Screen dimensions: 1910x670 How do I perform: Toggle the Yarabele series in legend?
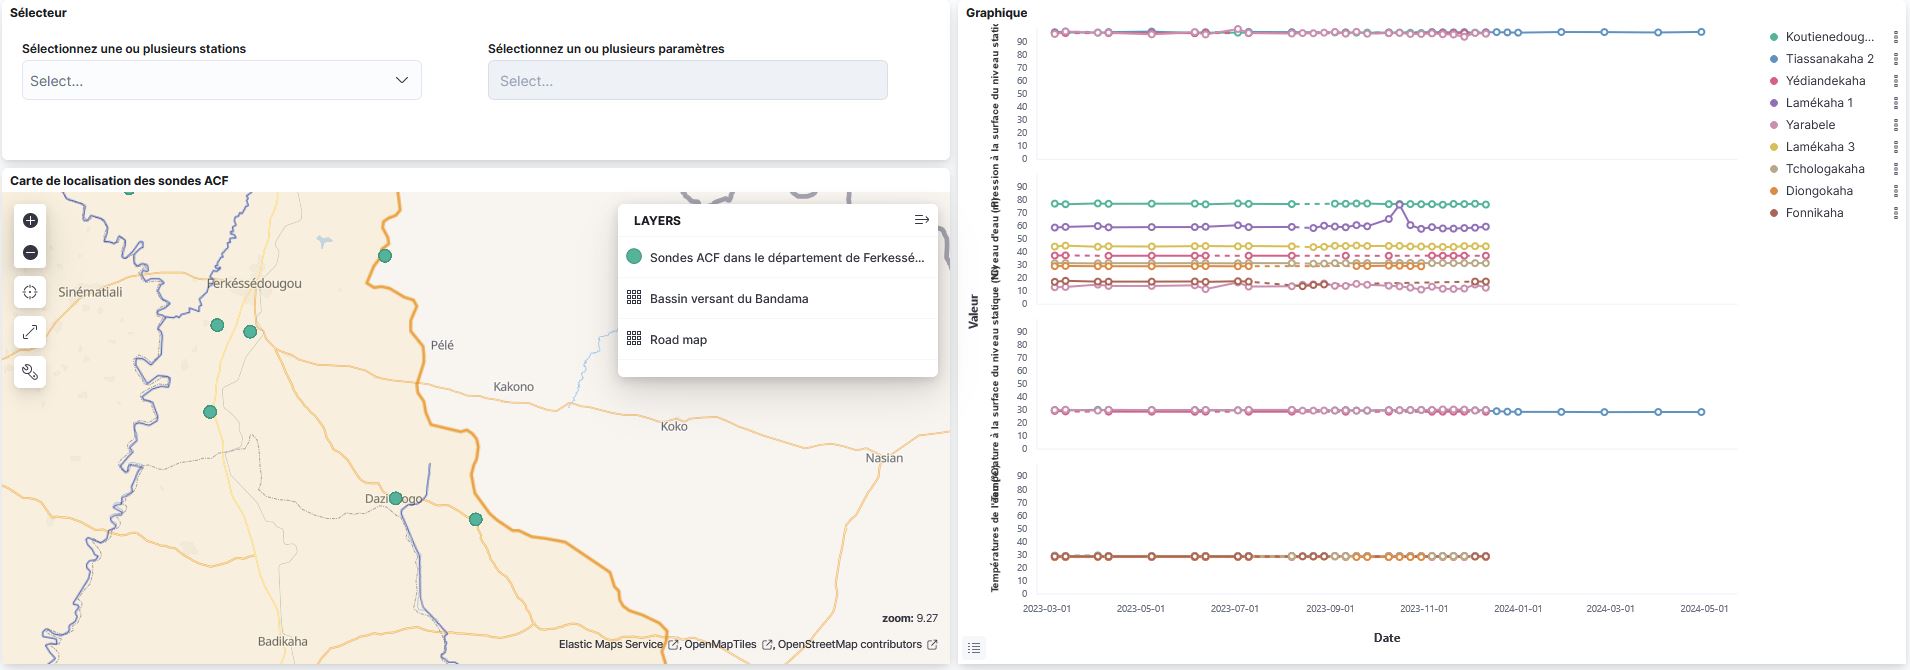[1810, 125]
